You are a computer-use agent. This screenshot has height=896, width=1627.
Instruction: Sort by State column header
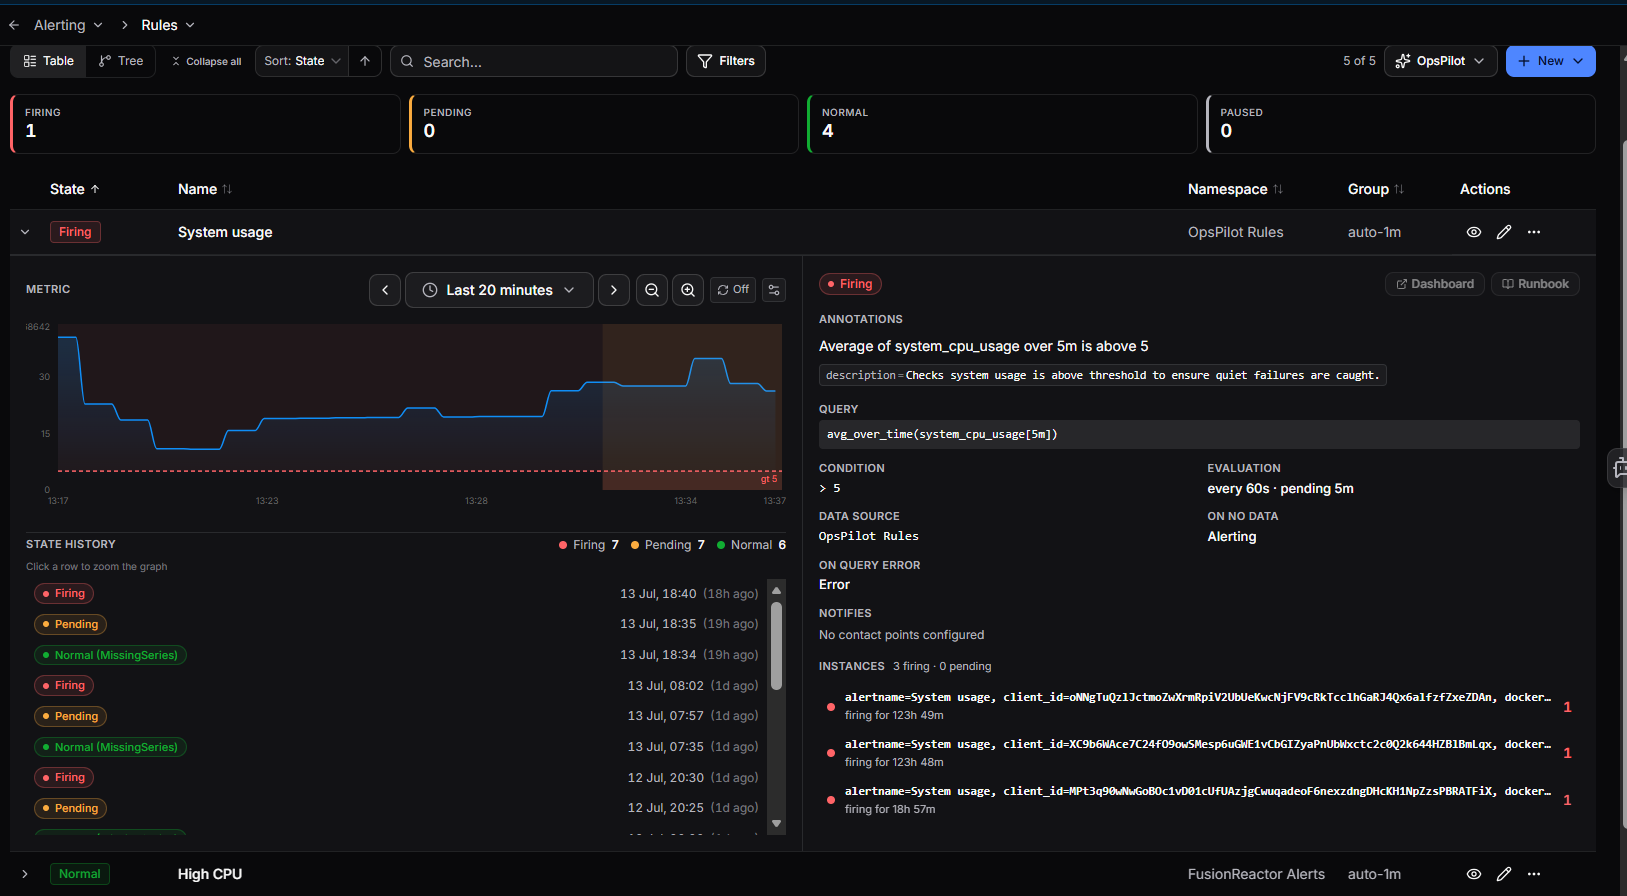pyautogui.click(x=75, y=189)
